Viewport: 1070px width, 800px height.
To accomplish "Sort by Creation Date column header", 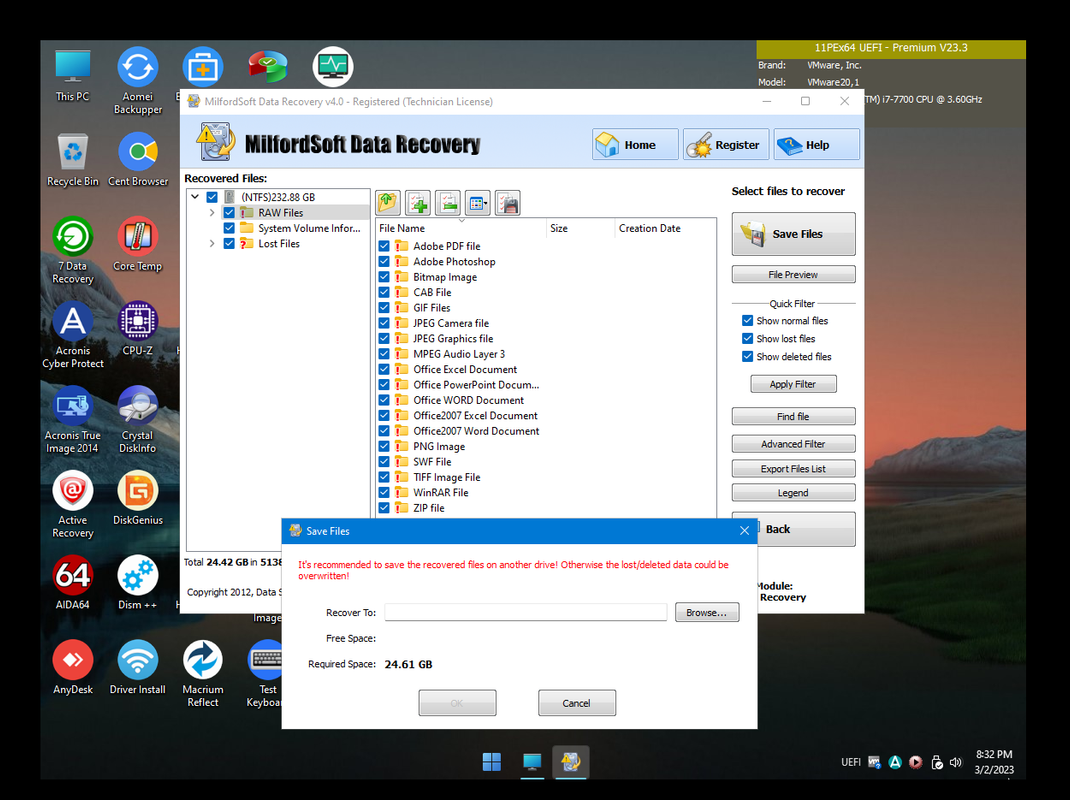I will click(665, 228).
